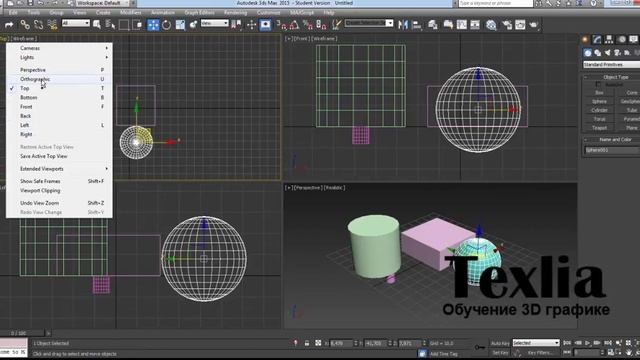Open the Layer Manager
The image size is (640, 360).
coord(432,25)
